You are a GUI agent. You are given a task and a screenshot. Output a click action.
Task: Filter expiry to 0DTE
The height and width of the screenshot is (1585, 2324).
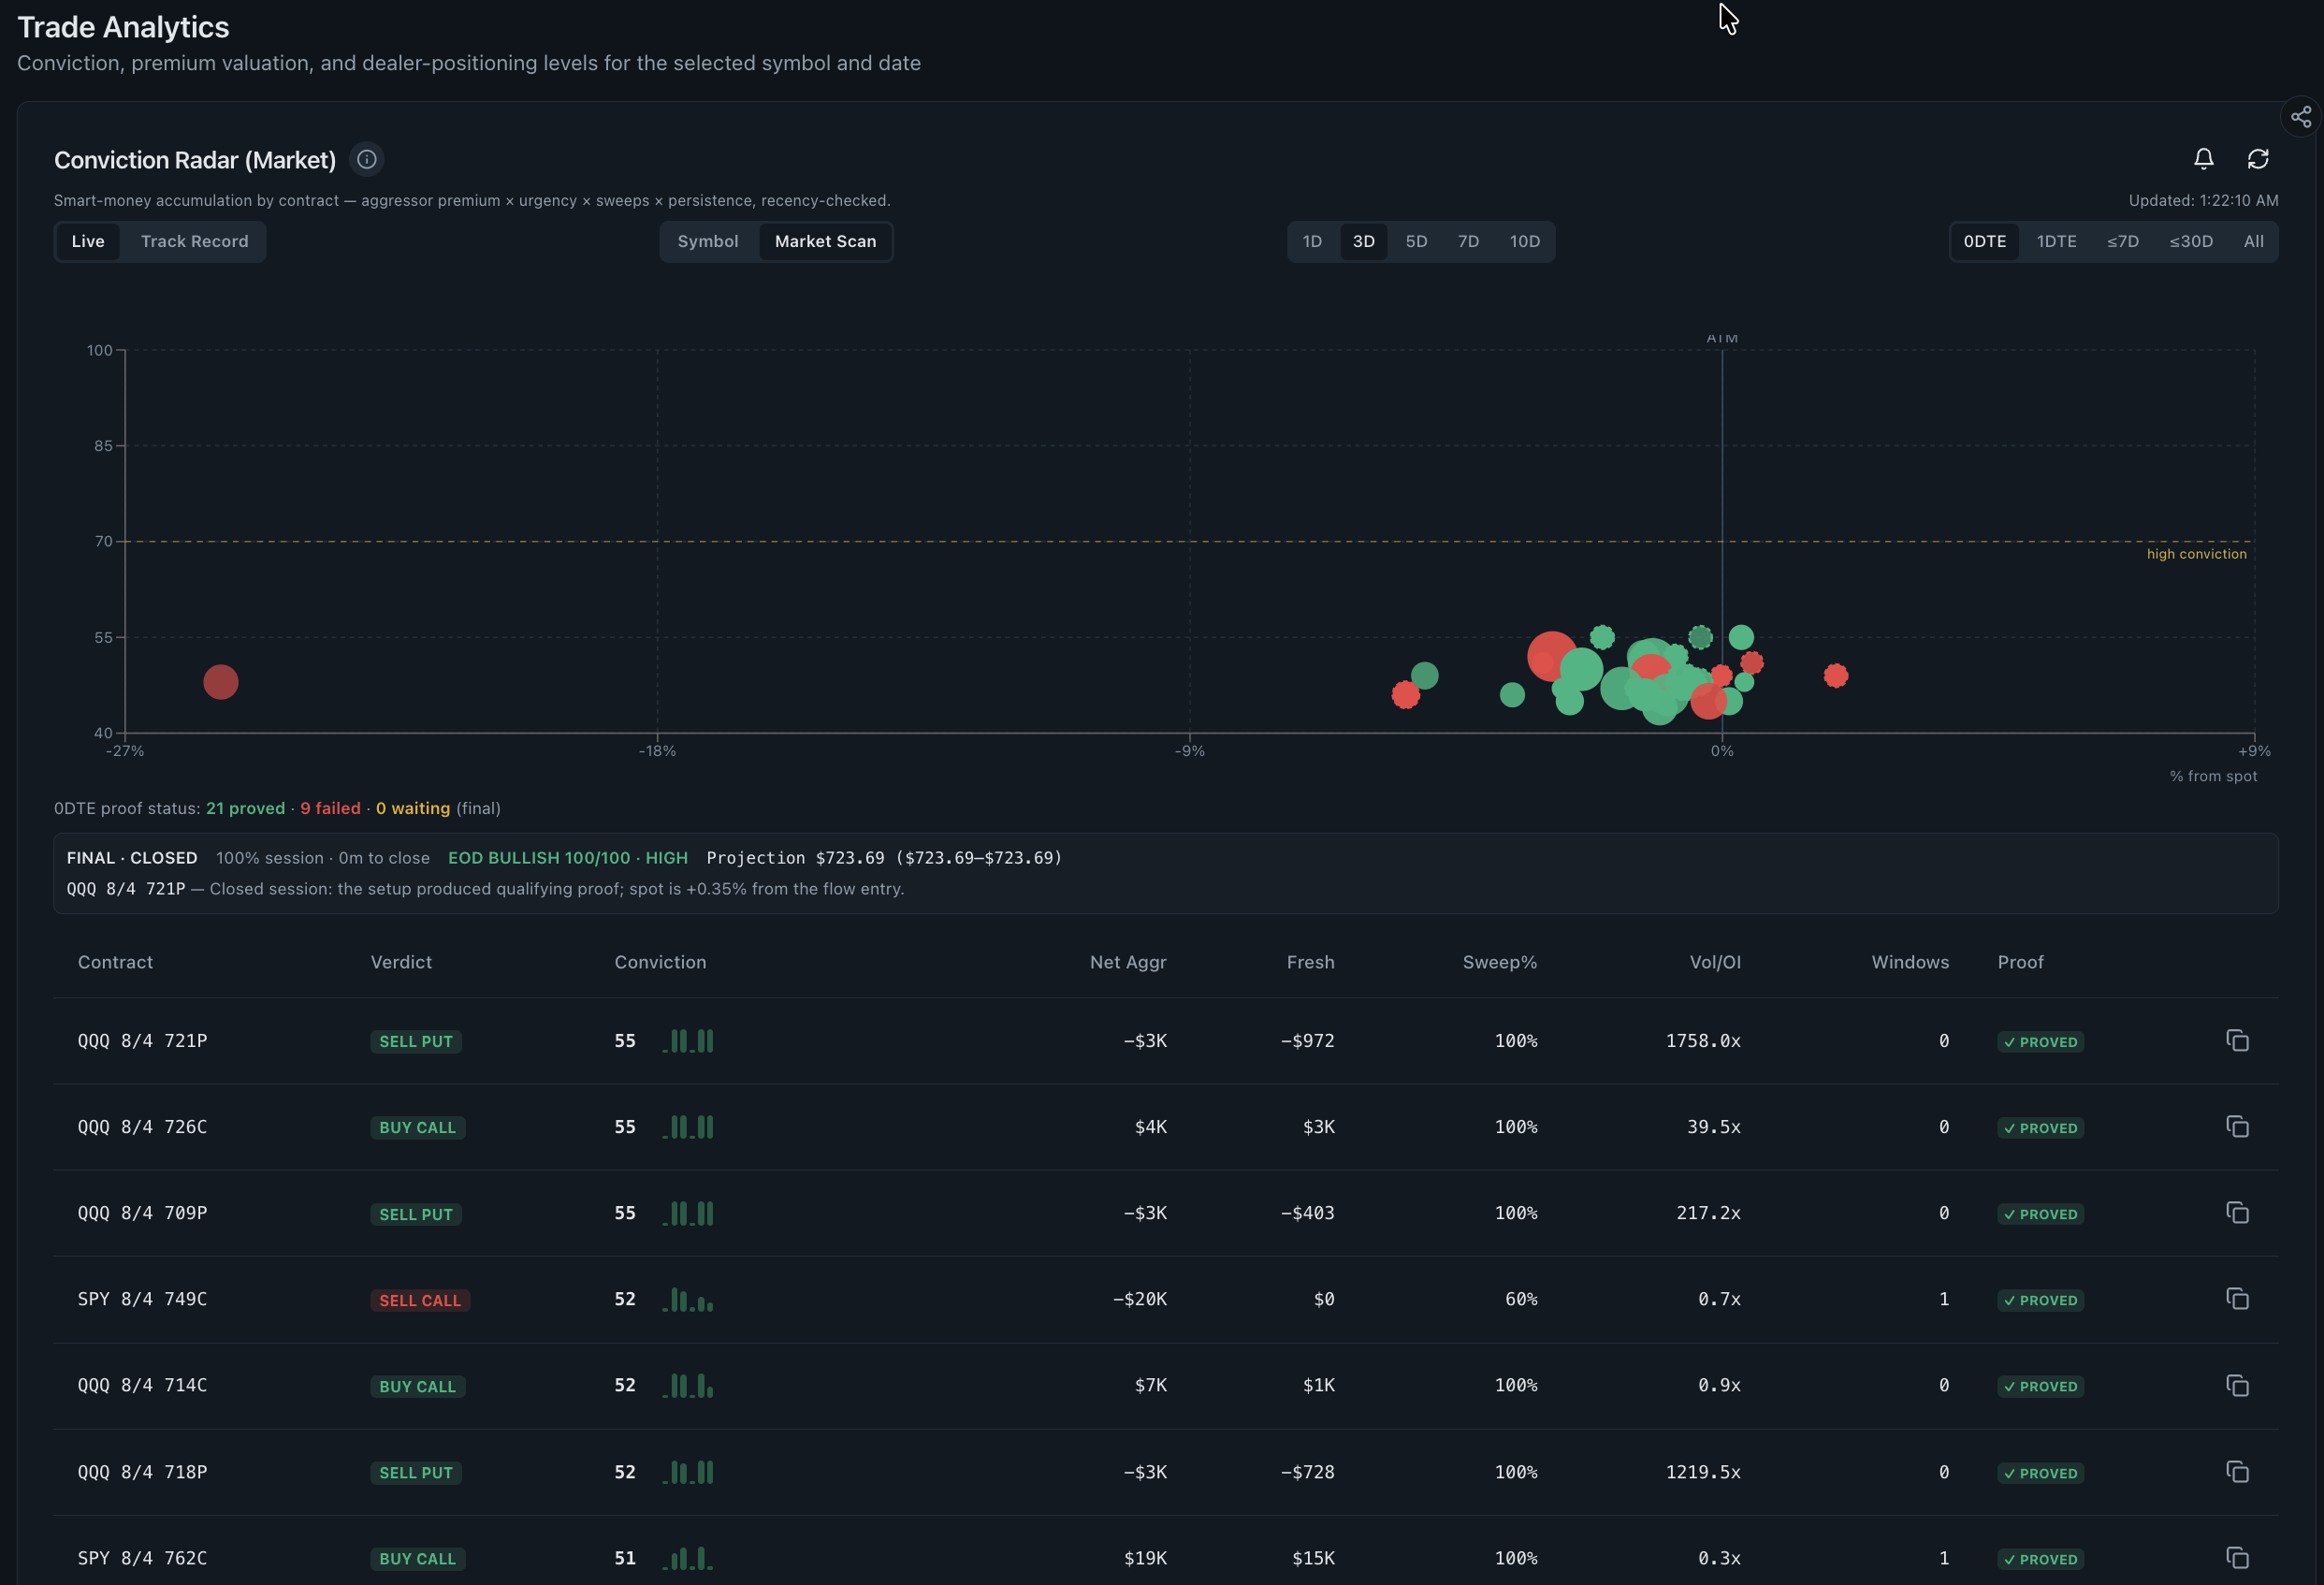1984,241
